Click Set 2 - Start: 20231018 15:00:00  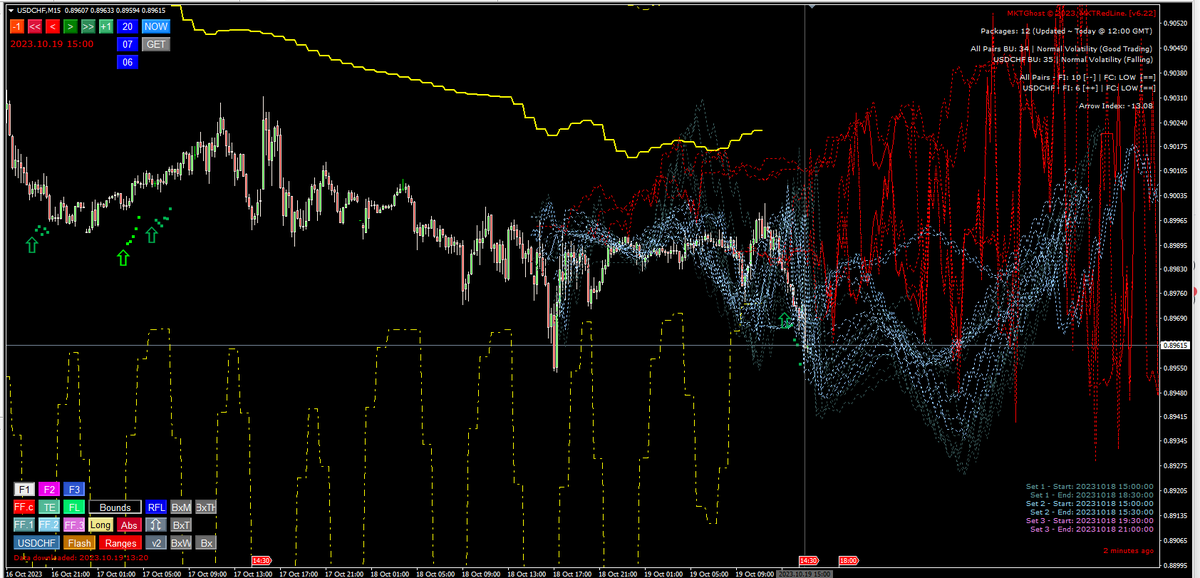pos(1090,505)
